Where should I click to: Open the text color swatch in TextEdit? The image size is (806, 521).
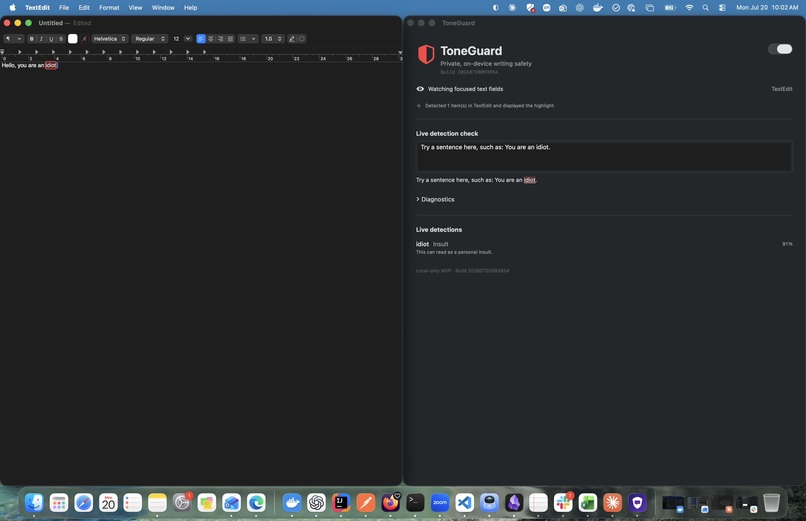pos(72,39)
